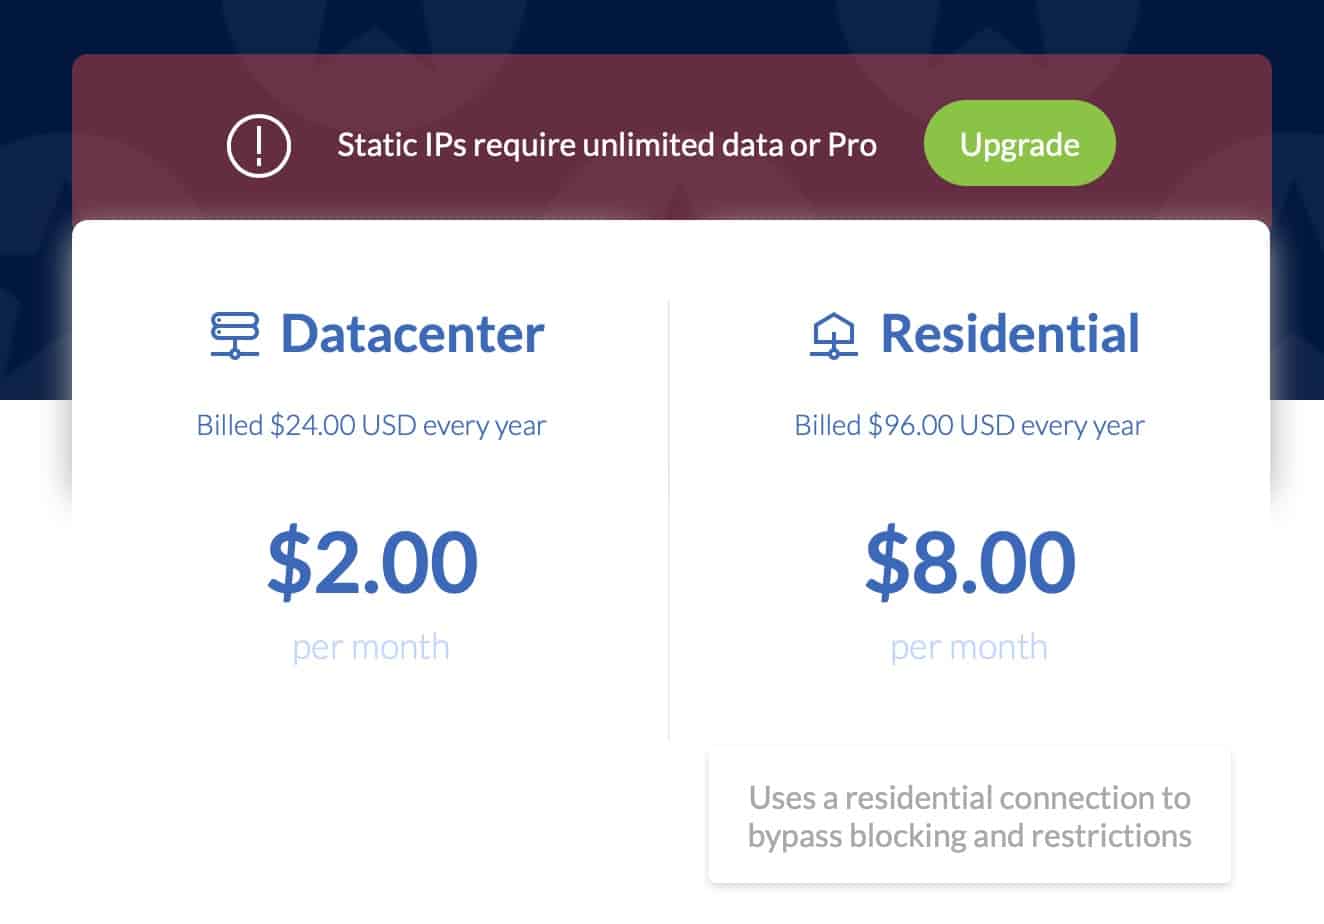Click the vertical divider between plans
Viewport: 1324px width, 924px height.
(668, 520)
